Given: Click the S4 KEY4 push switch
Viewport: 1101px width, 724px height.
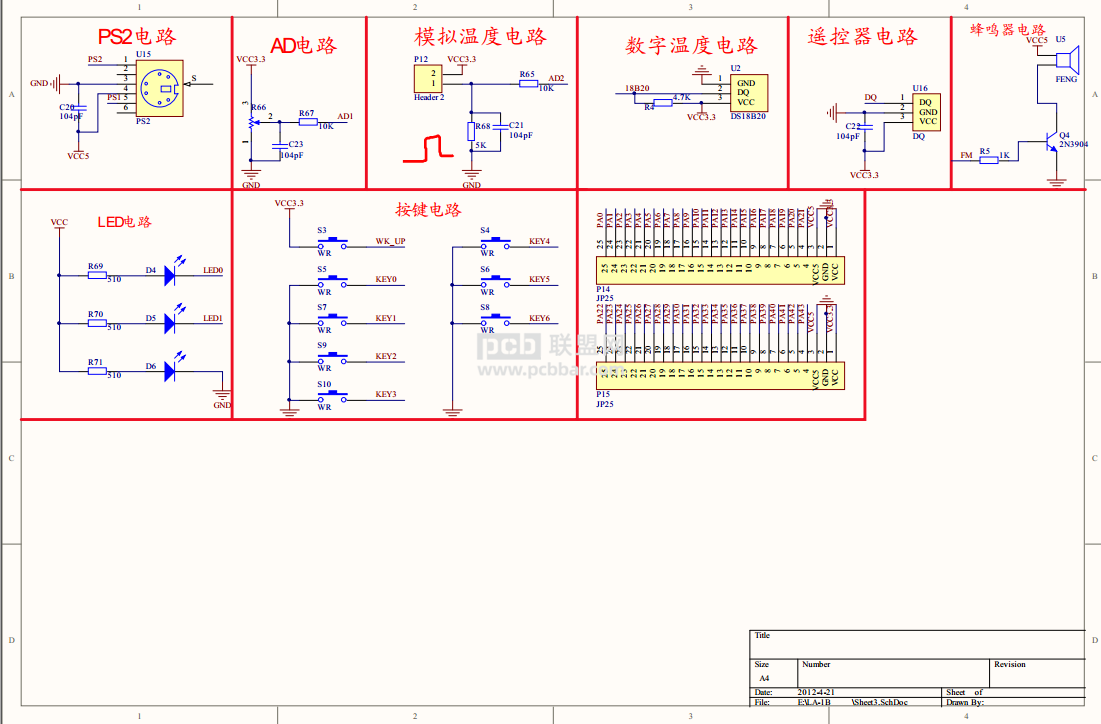Looking at the screenshot, I should [495, 242].
